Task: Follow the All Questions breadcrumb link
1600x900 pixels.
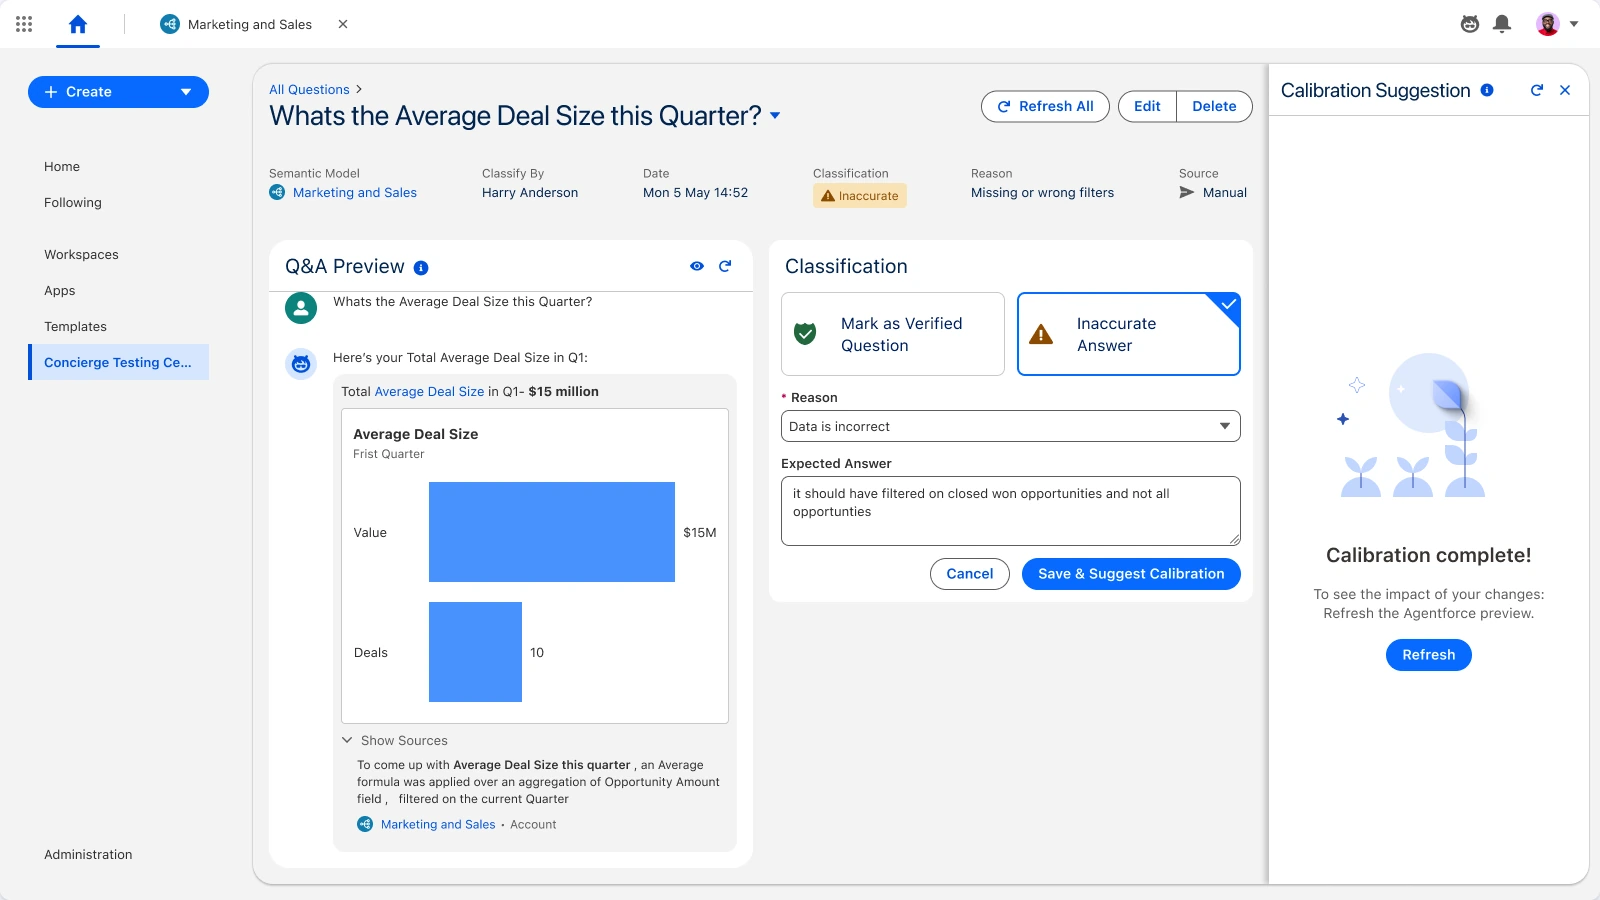Action: tap(309, 90)
